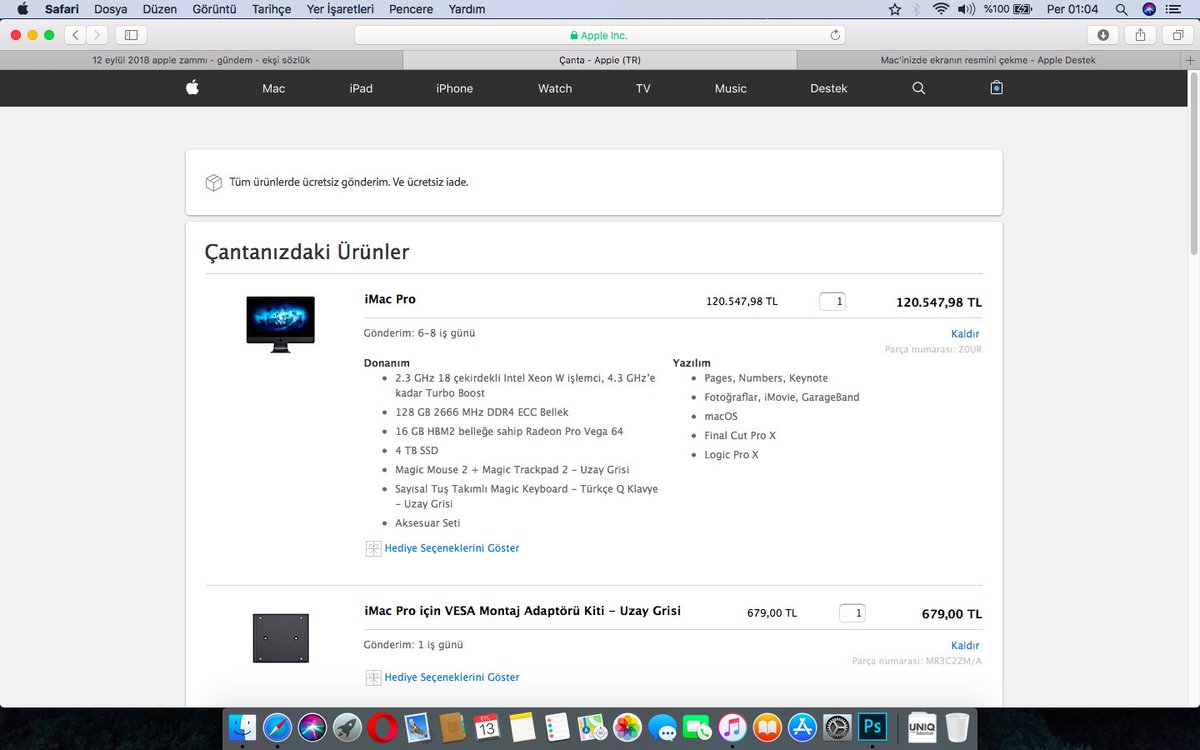Open the App Store in the Dock

(x=802, y=727)
